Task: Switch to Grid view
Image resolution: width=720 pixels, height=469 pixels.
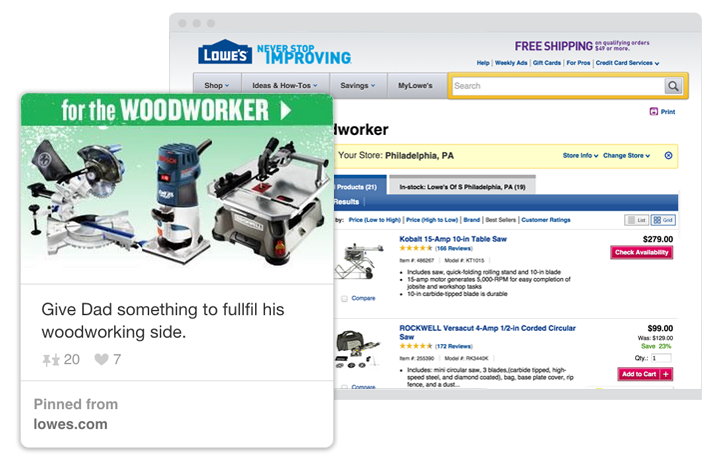Action: pos(663,220)
